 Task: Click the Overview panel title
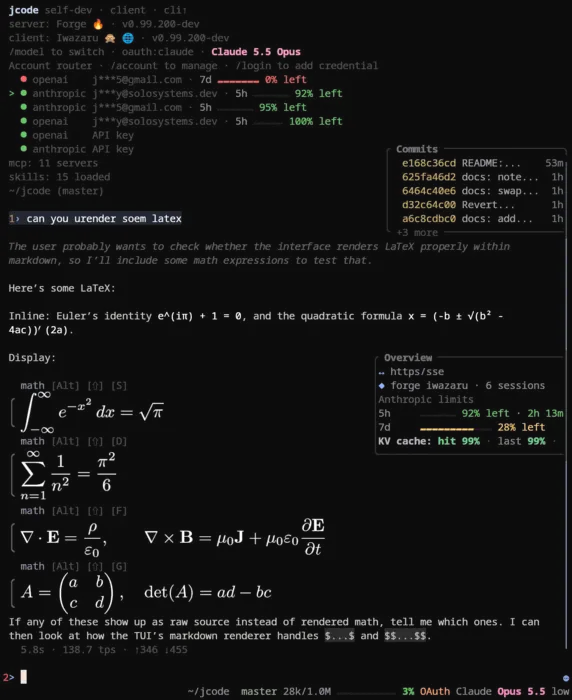(408, 358)
